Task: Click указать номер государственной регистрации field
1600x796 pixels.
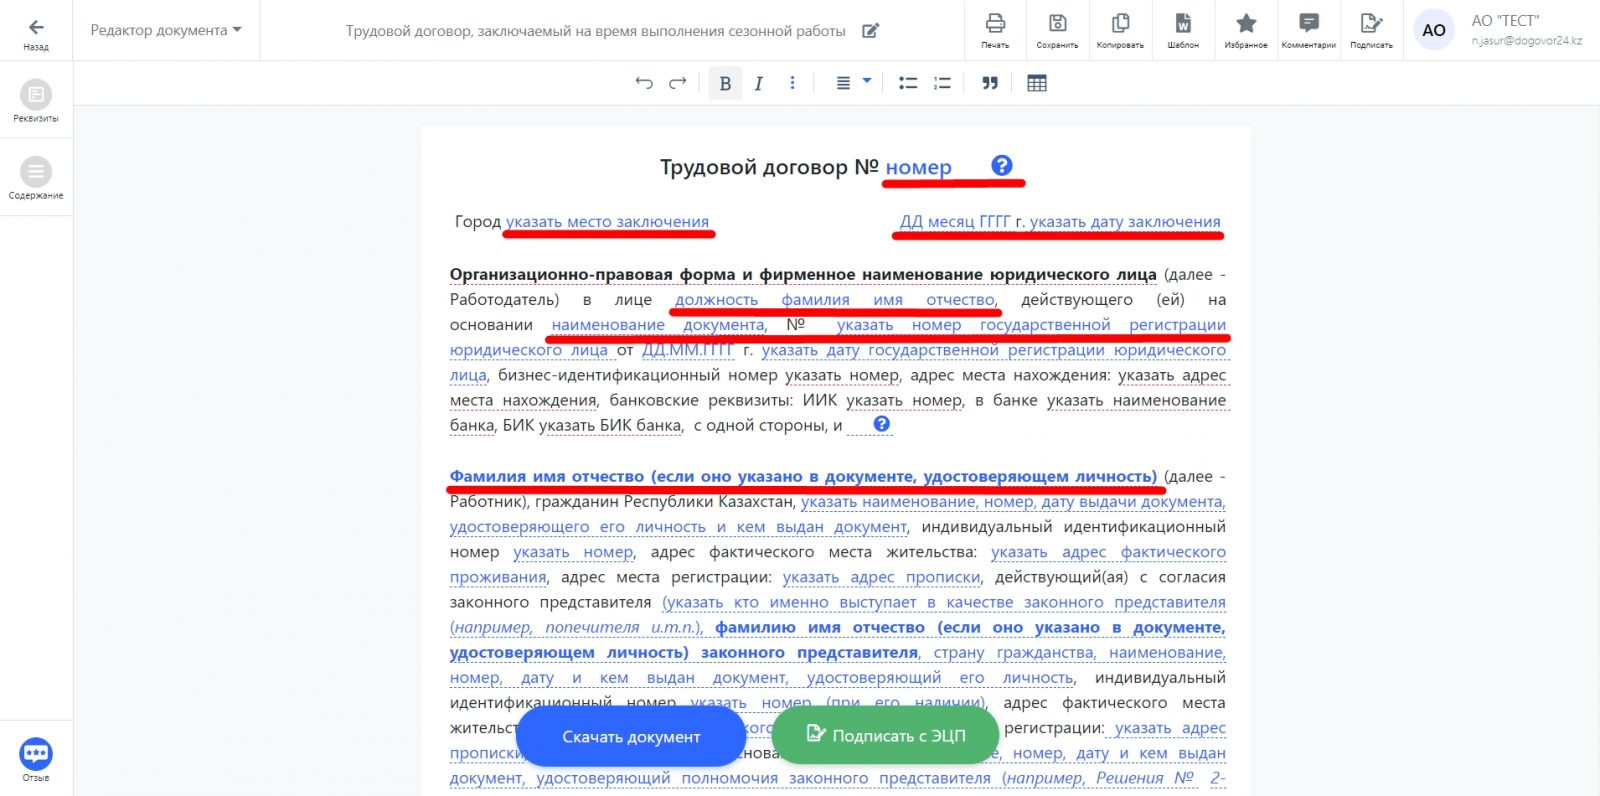Action: tap(1031, 324)
